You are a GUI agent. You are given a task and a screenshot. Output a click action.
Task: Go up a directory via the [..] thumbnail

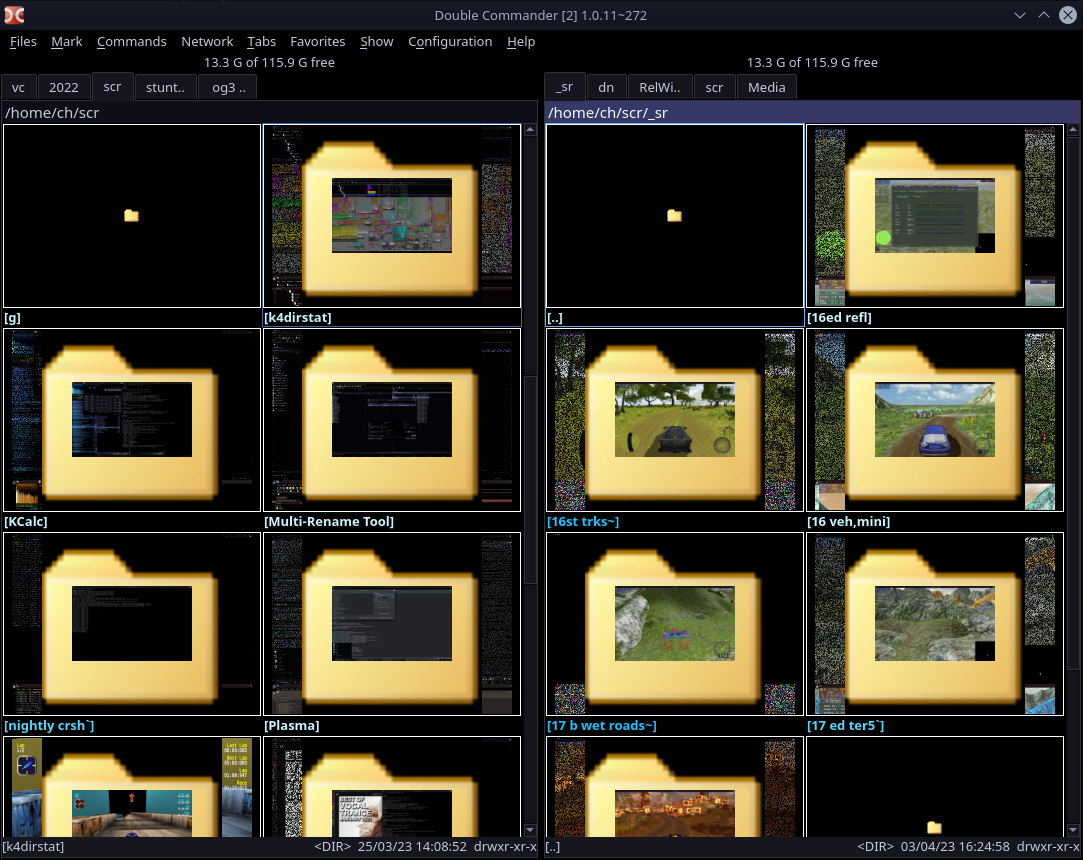(x=674, y=215)
